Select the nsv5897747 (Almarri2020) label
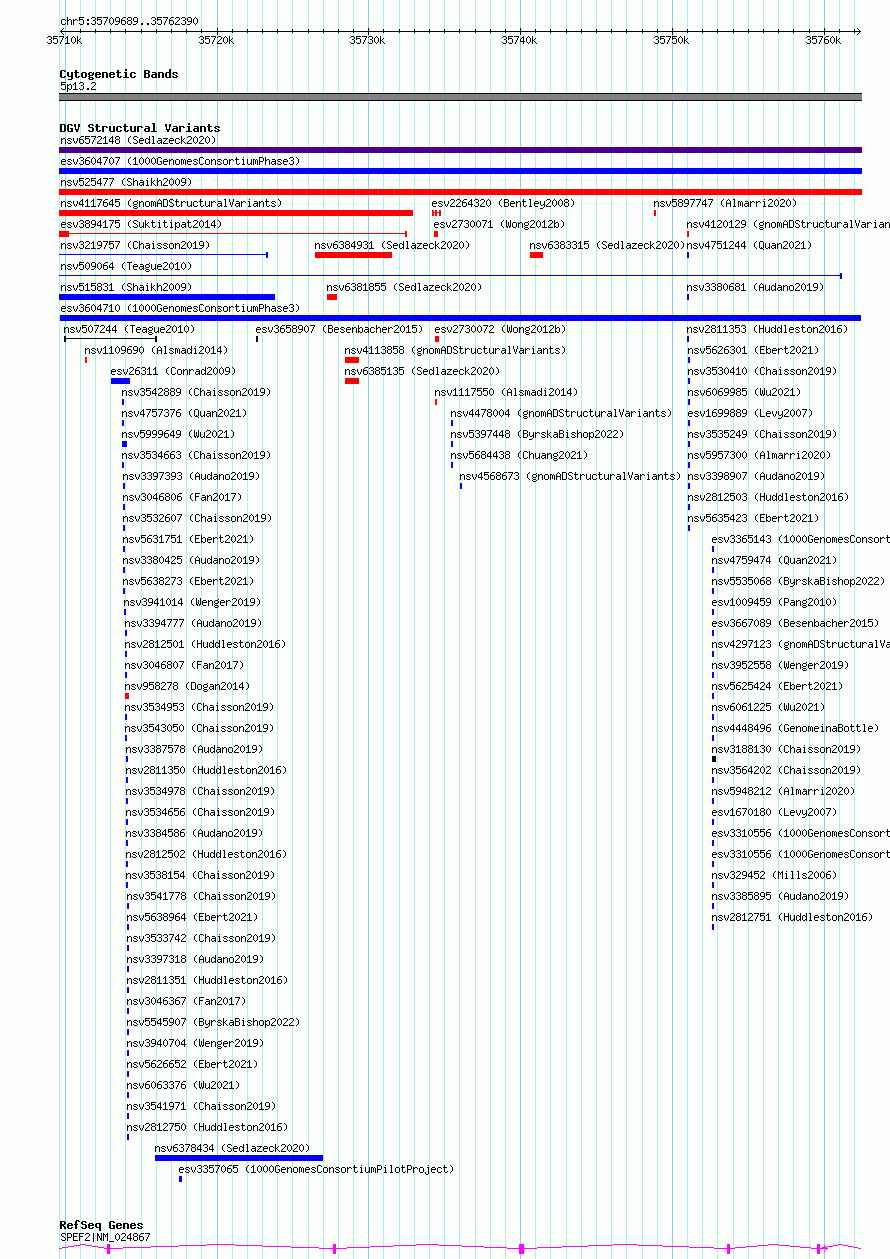The width and height of the screenshot is (890, 1259). [x=725, y=203]
